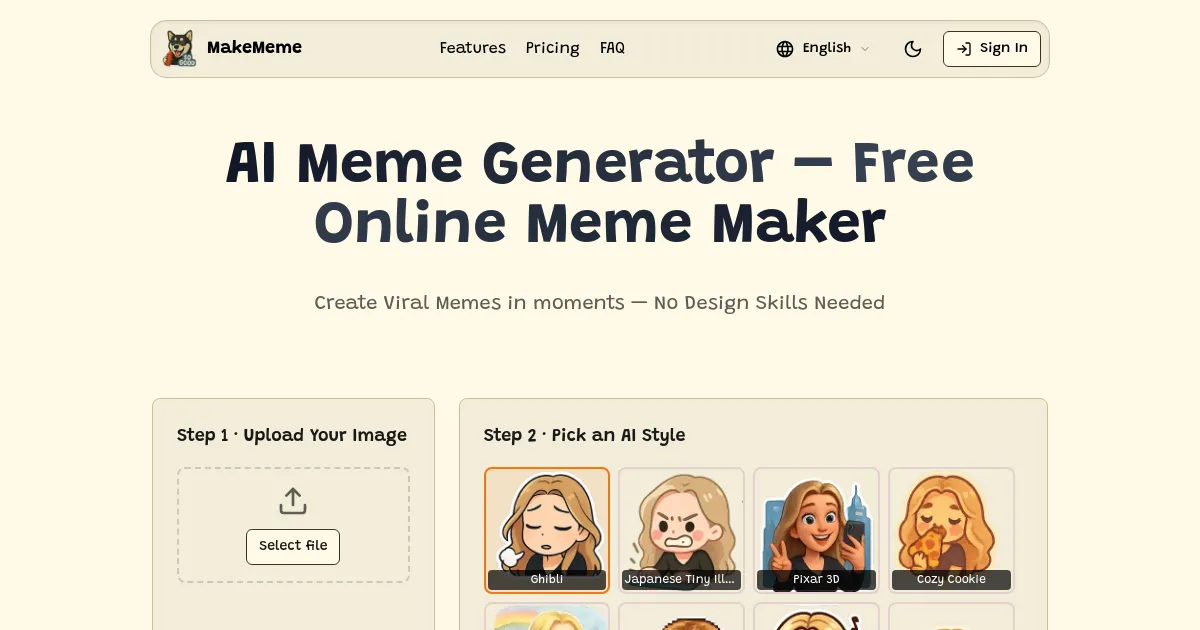Click the globe language icon

785,49
